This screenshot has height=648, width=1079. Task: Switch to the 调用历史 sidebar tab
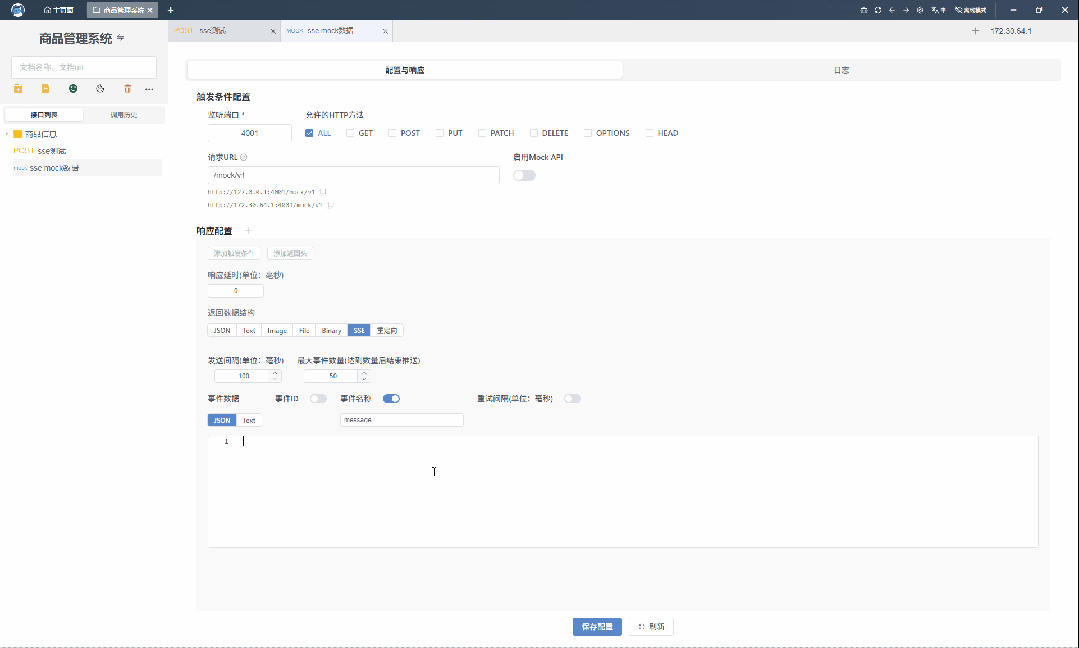click(124, 115)
